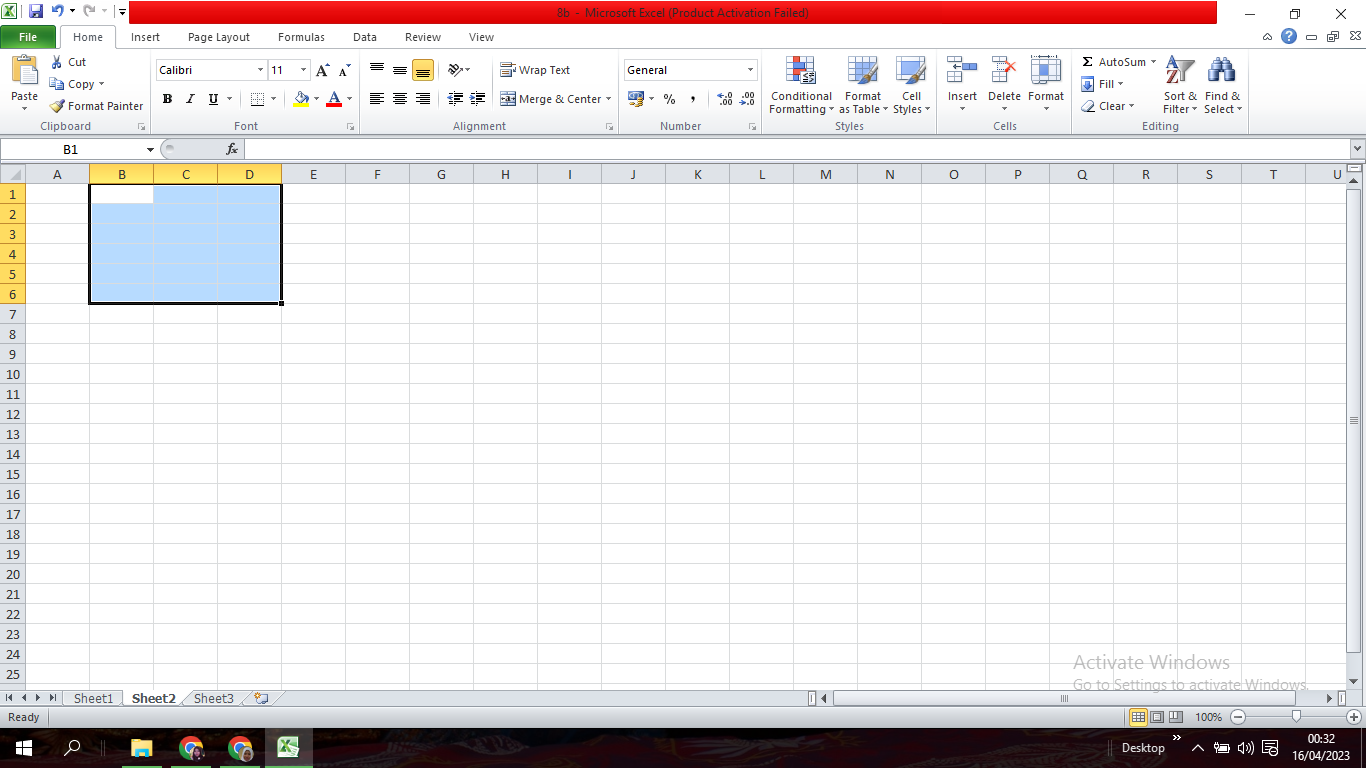Click the Insert Function fx icon
This screenshot has width=1366, height=768.
232,149
